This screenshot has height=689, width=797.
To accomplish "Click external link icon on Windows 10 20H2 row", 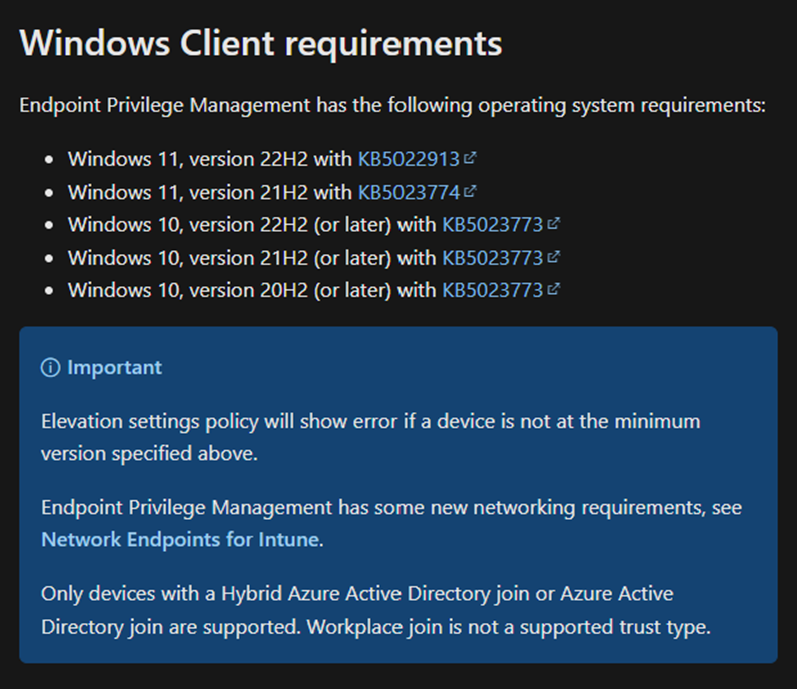I will click(x=554, y=290).
